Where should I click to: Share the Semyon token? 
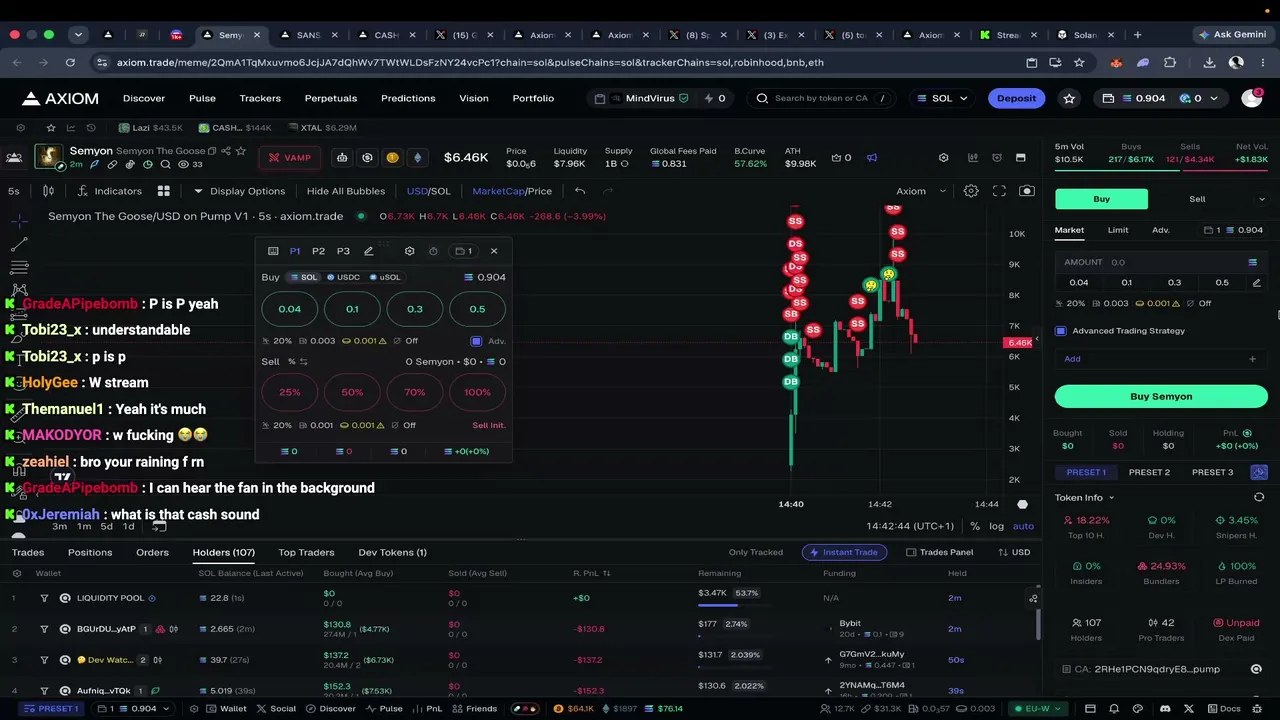[226, 151]
